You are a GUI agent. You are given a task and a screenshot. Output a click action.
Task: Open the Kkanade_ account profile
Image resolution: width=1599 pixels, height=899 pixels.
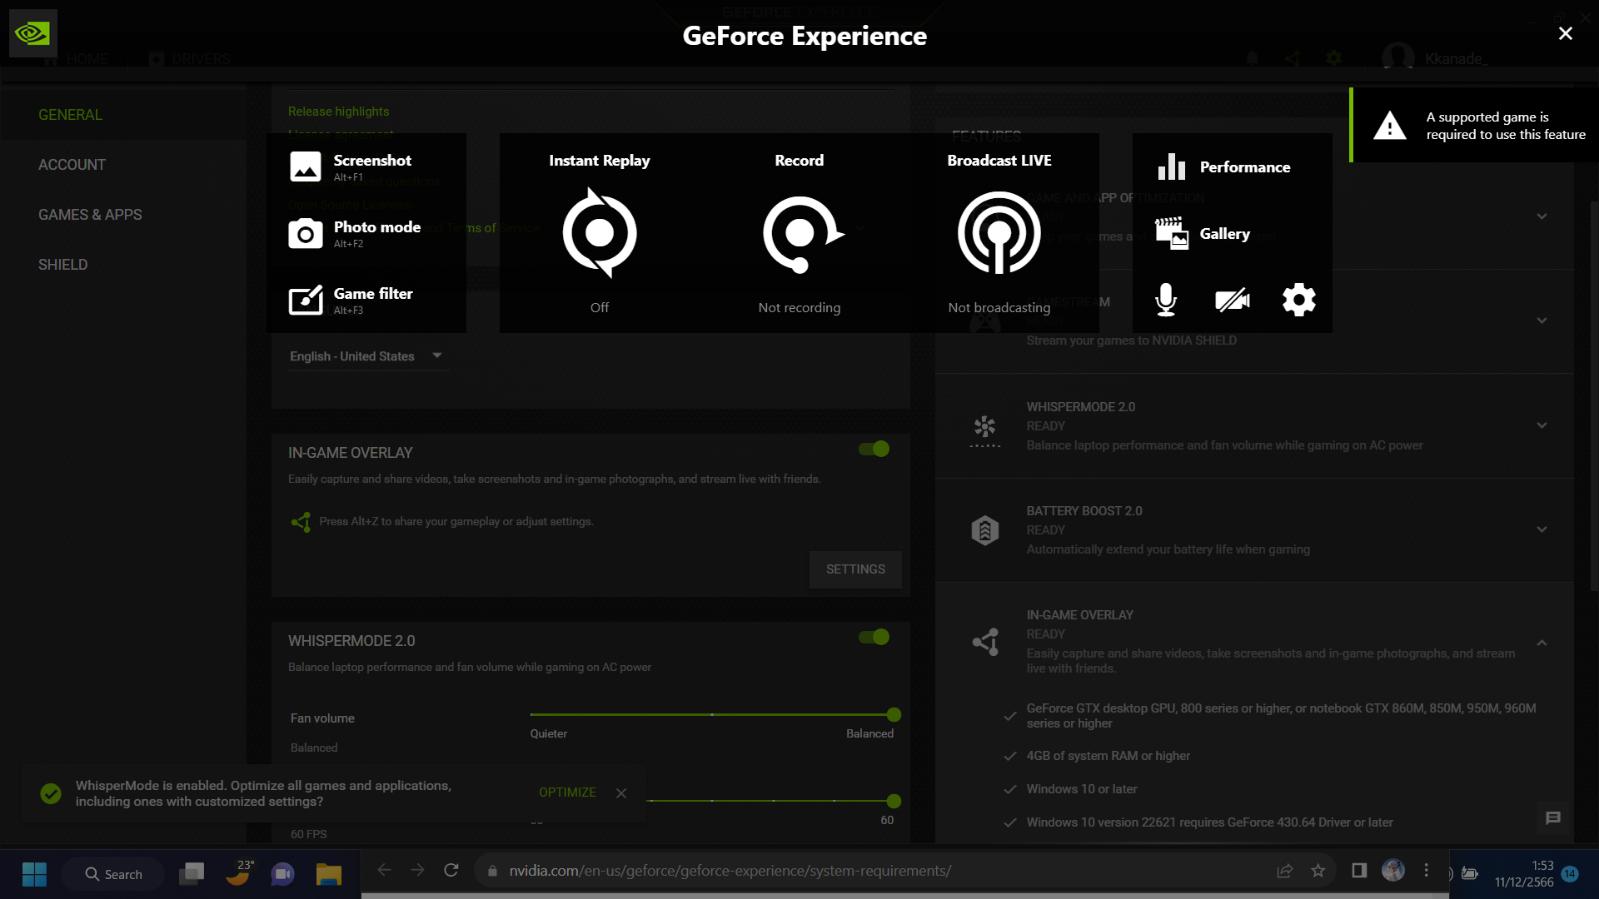1436,58
